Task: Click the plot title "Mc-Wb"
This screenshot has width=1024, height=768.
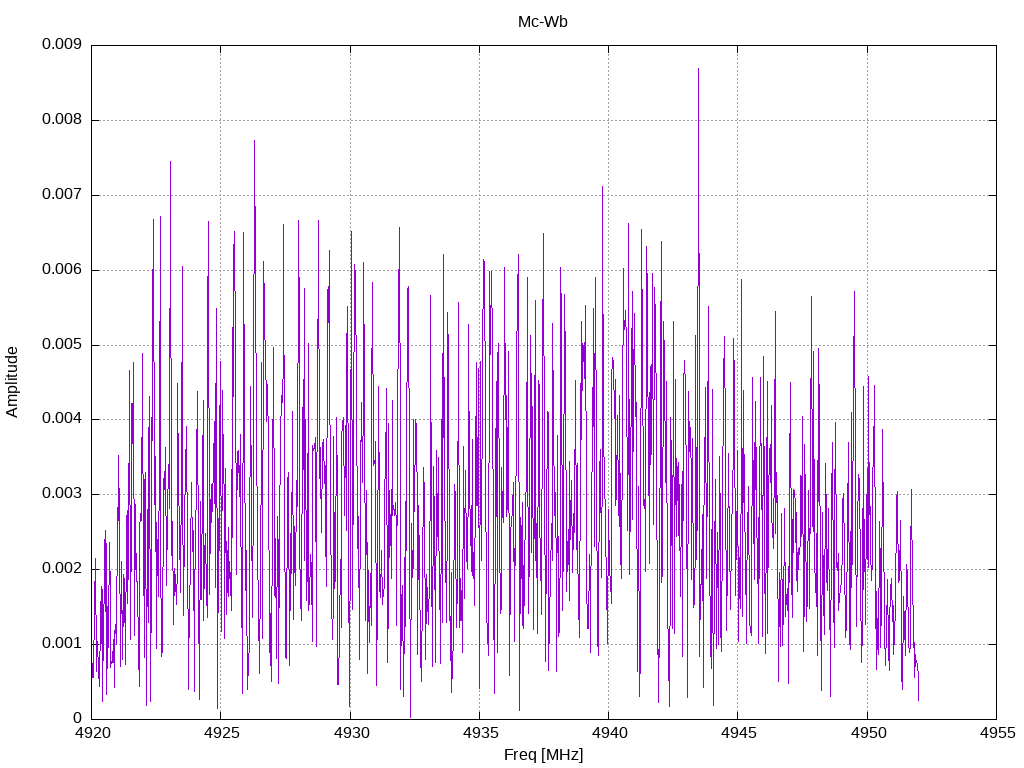Action: (543, 22)
